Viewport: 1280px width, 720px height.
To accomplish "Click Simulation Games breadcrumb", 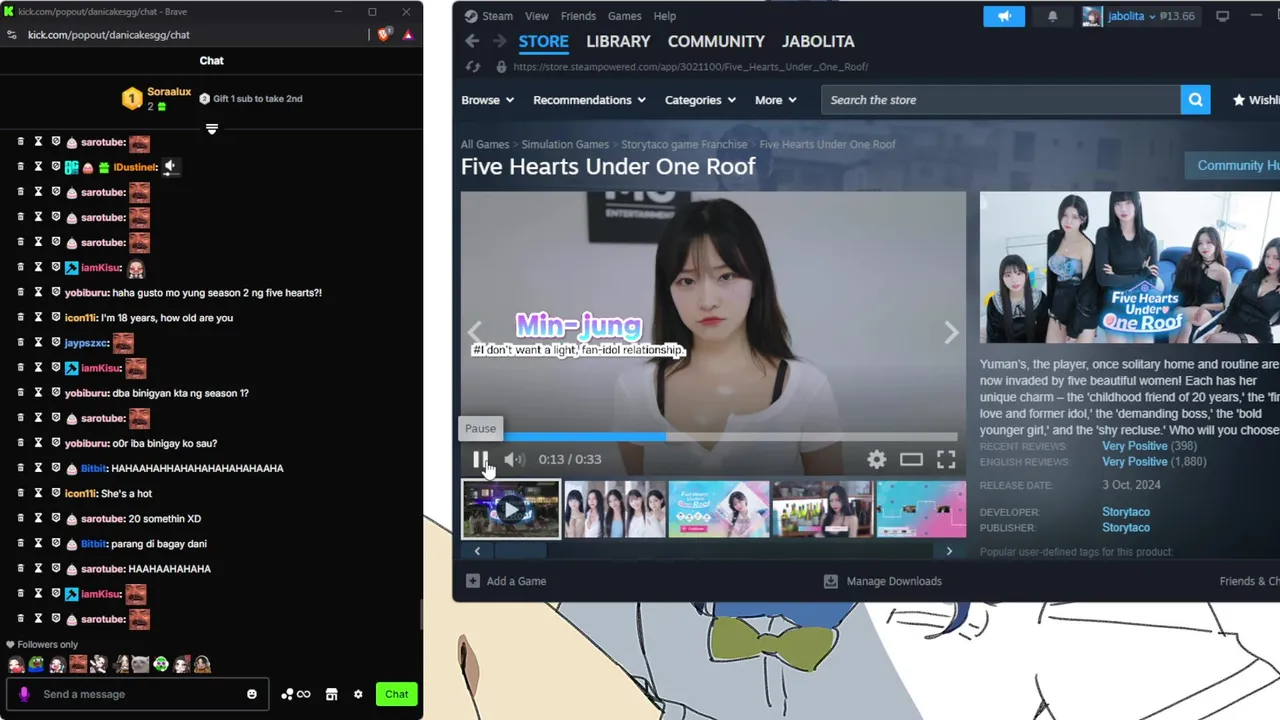I will pos(565,145).
